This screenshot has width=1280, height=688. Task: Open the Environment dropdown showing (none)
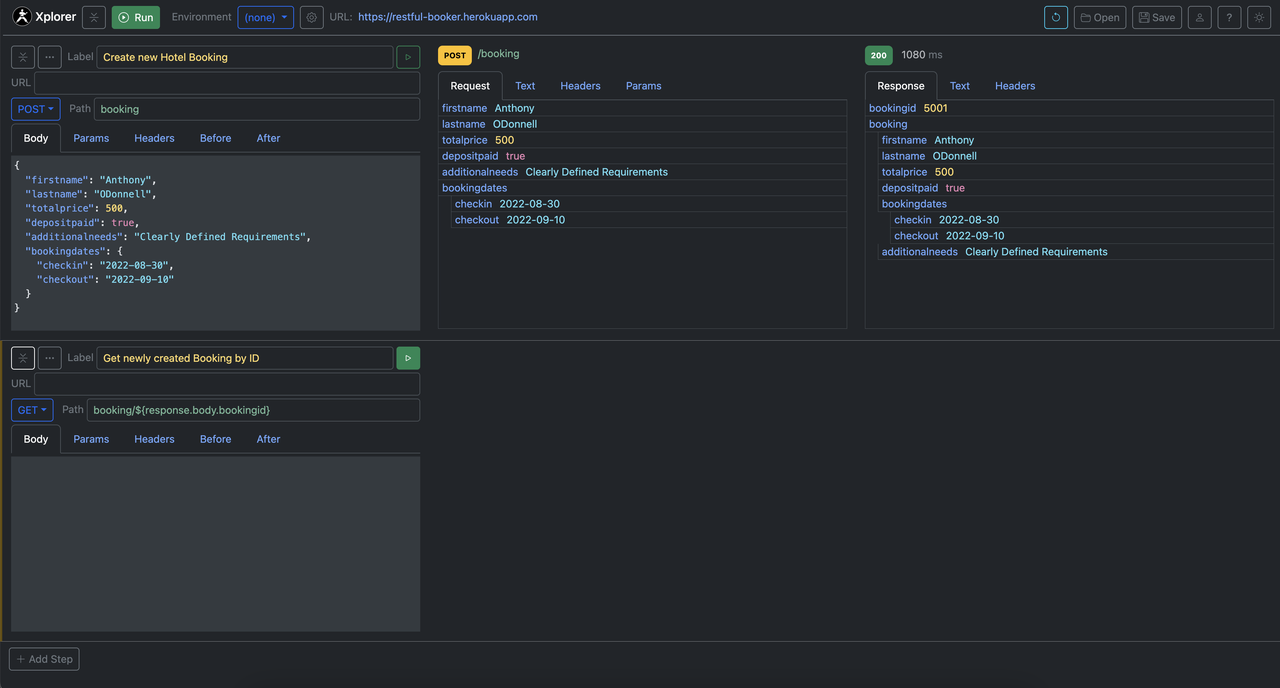point(266,17)
